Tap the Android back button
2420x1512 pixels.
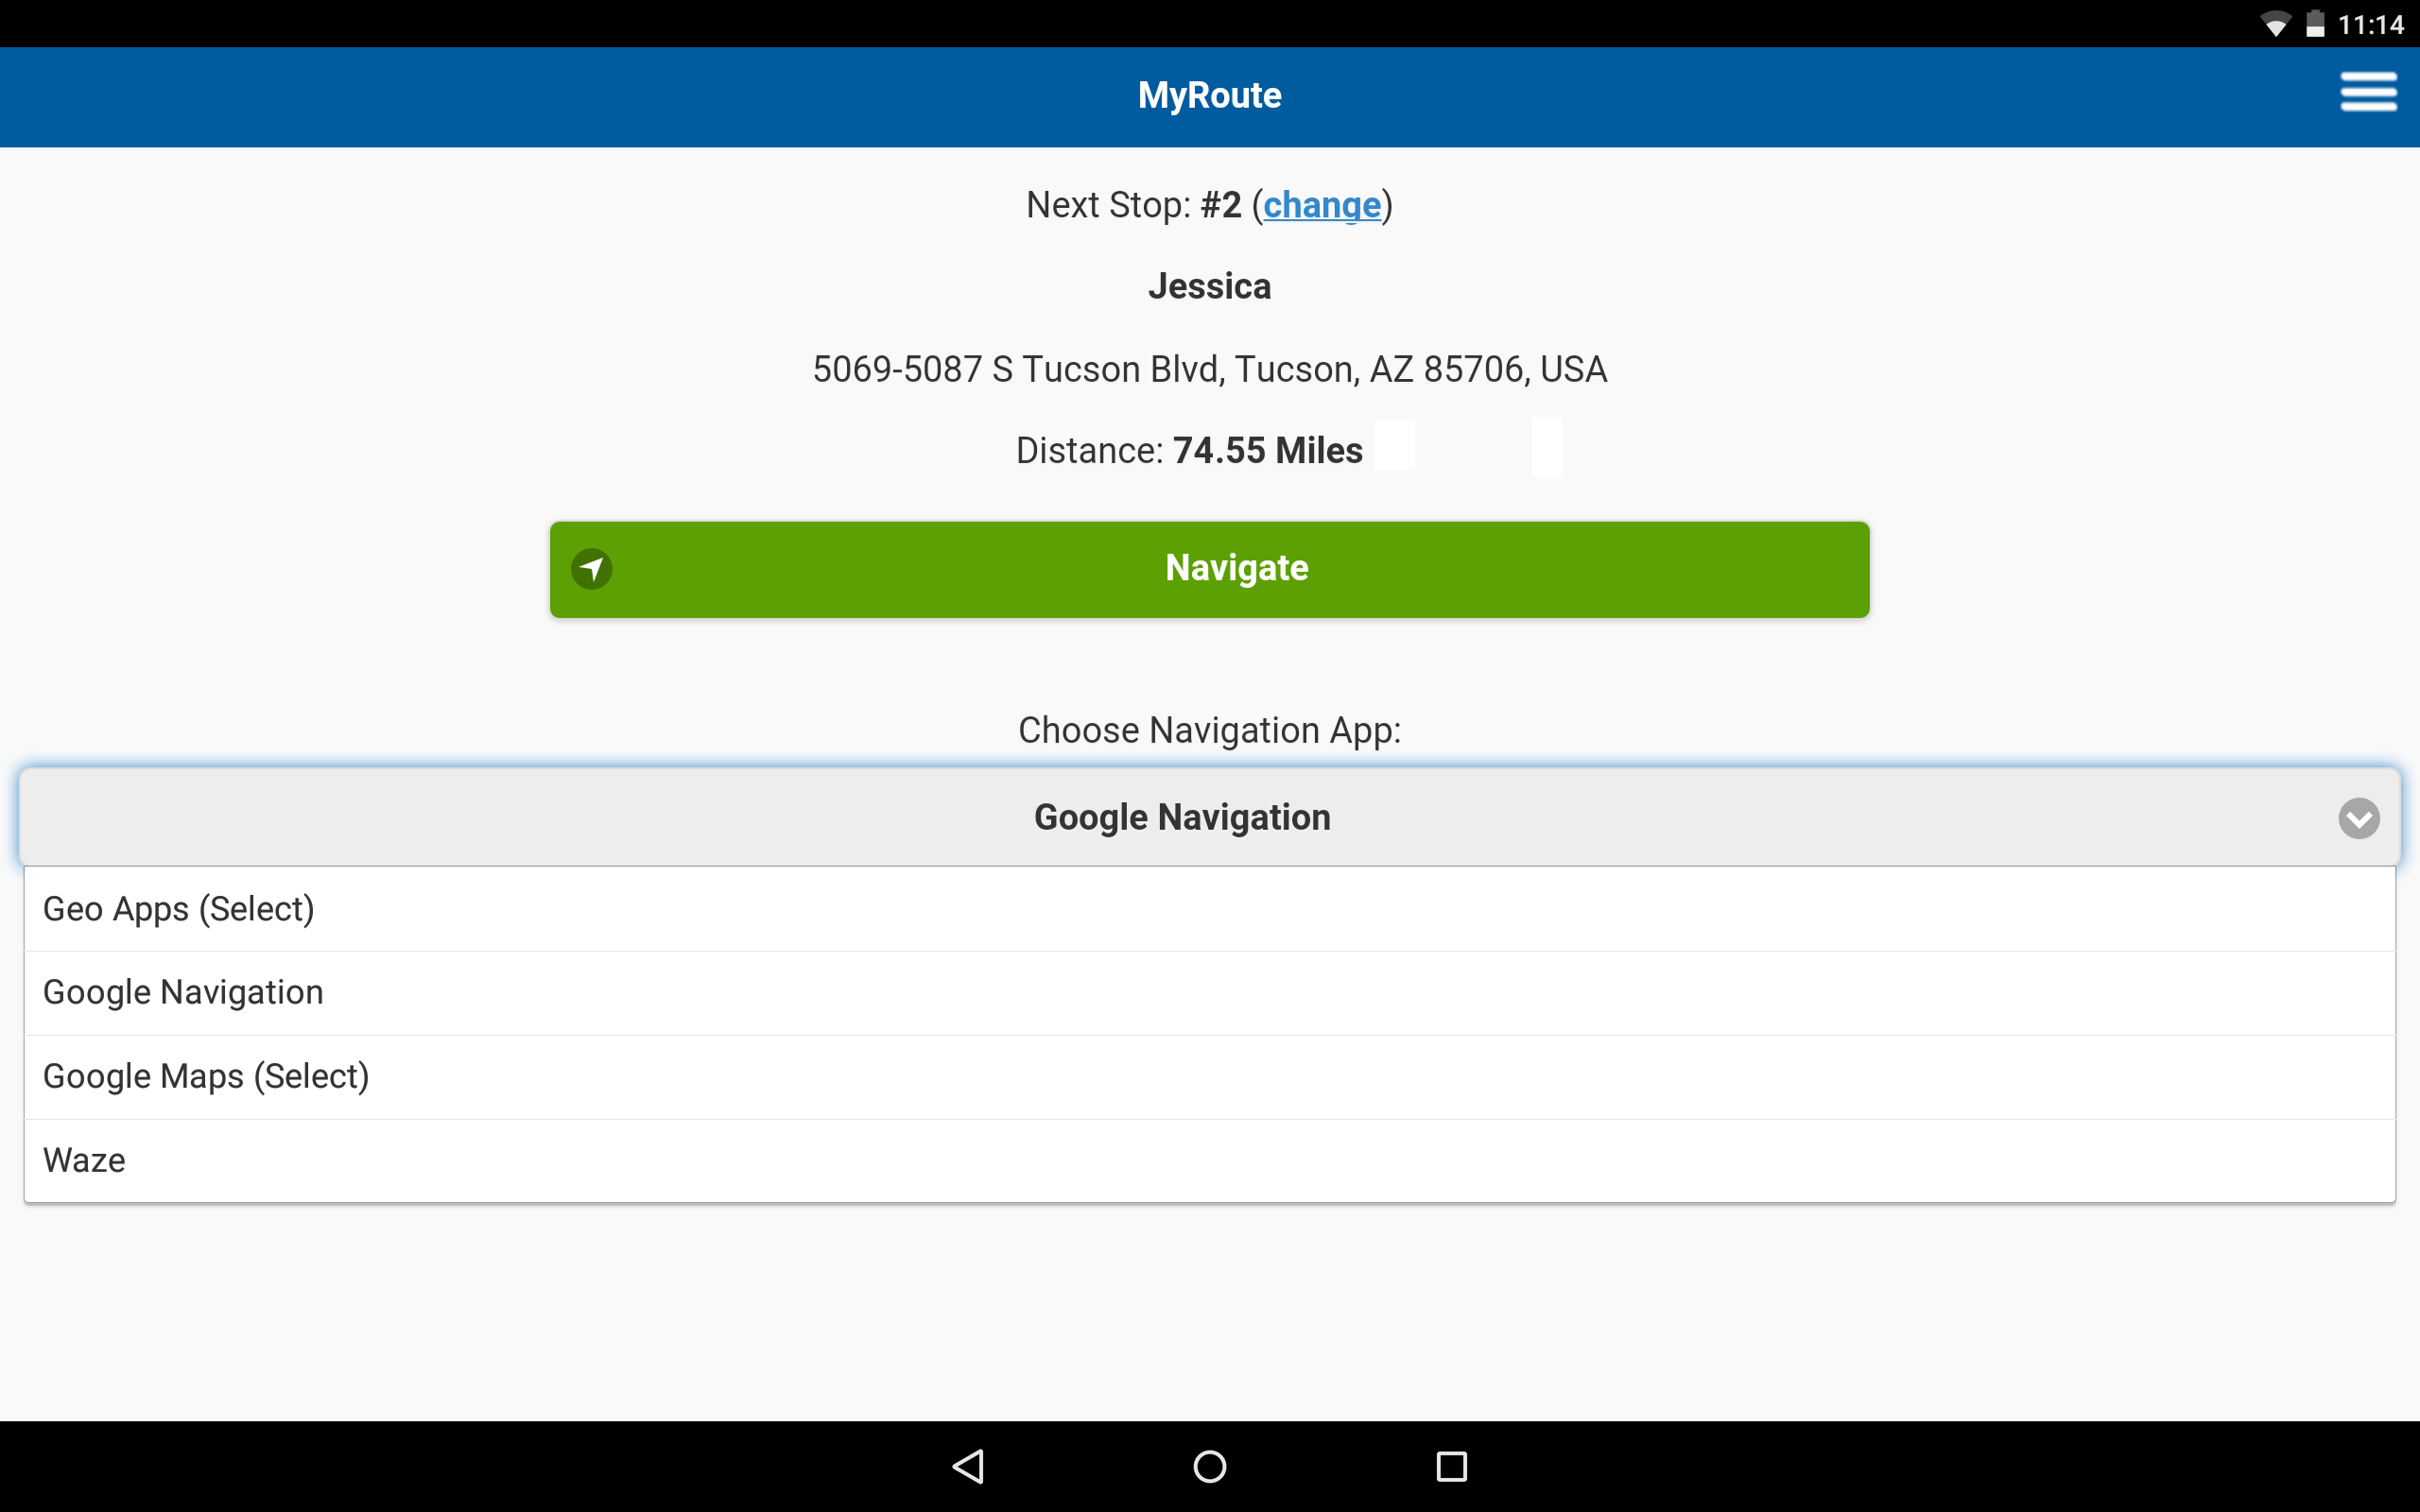click(968, 1466)
